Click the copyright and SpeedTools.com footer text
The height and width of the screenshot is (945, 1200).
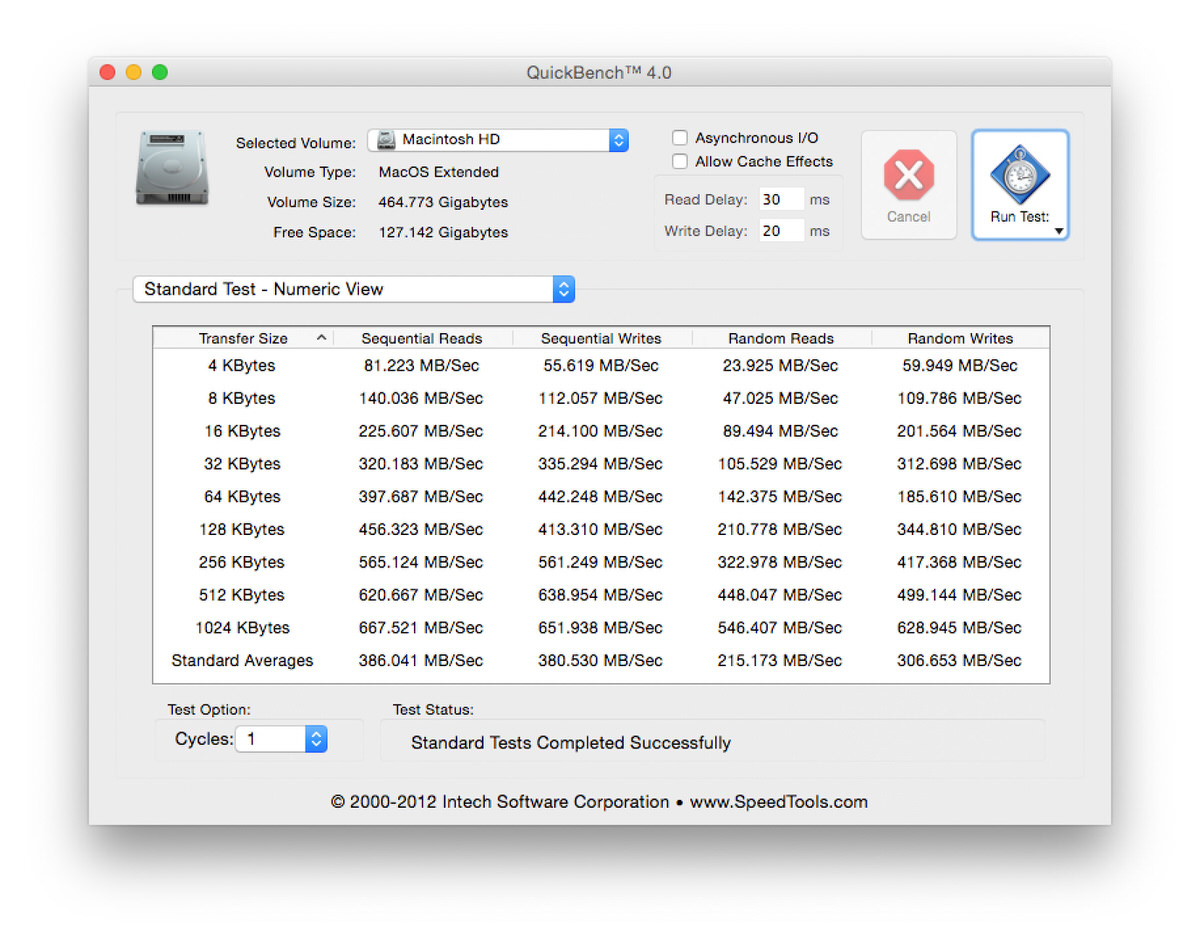coord(600,802)
